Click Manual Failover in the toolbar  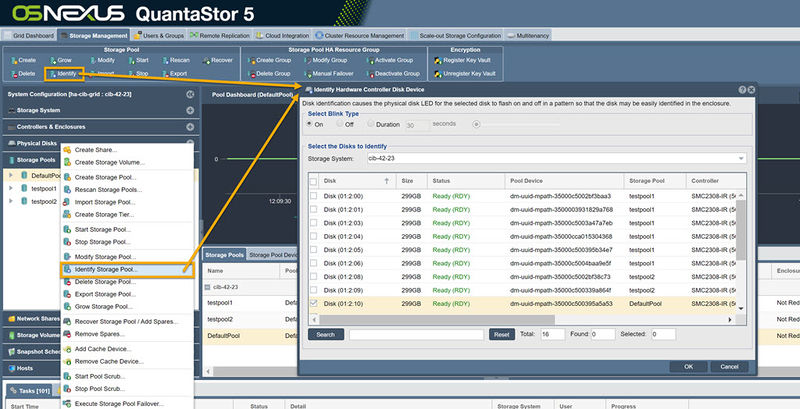(x=329, y=74)
